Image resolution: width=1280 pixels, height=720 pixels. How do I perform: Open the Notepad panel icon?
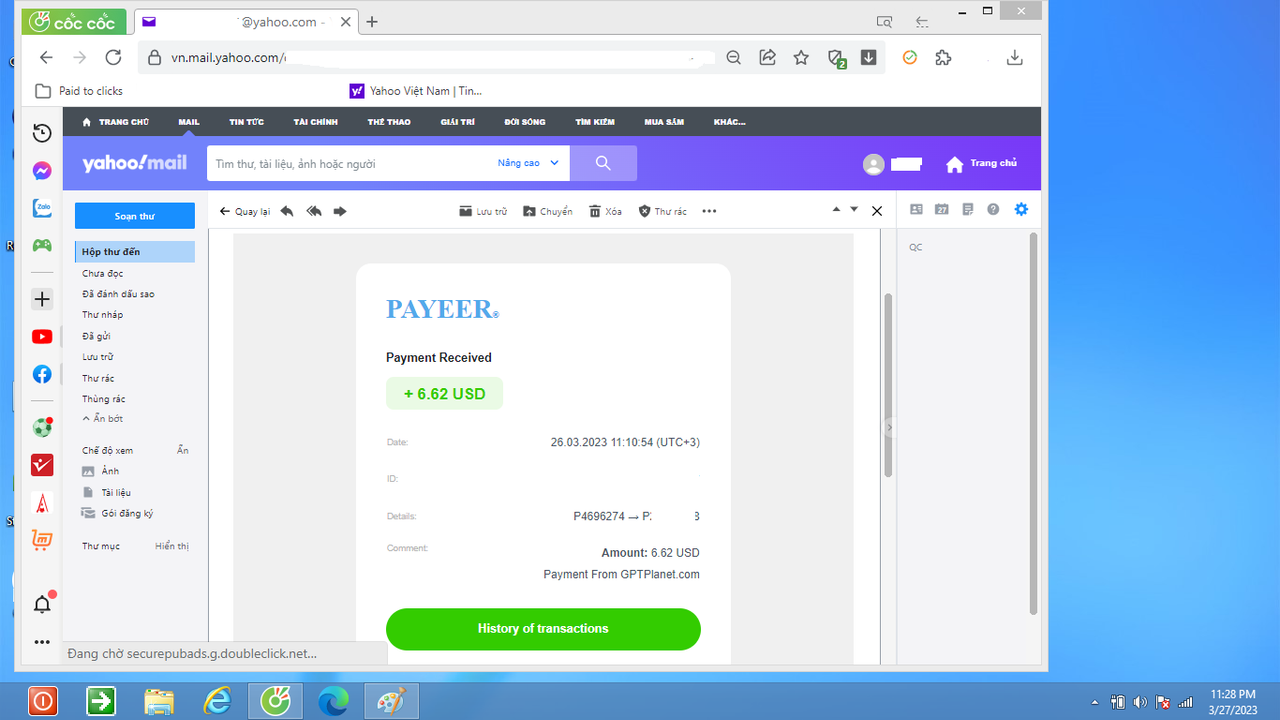pyautogui.click(x=968, y=209)
